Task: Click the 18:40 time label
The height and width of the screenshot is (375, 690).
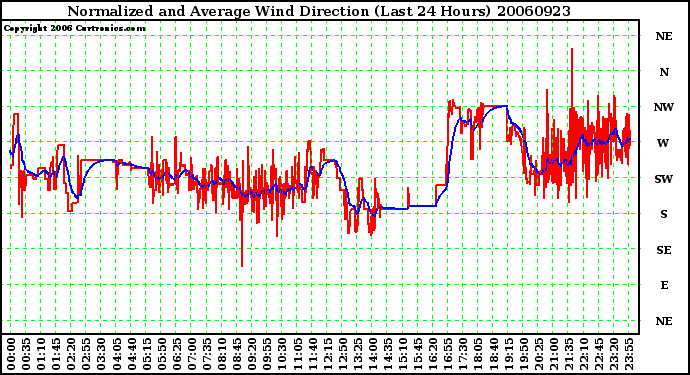Action: (492, 354)
